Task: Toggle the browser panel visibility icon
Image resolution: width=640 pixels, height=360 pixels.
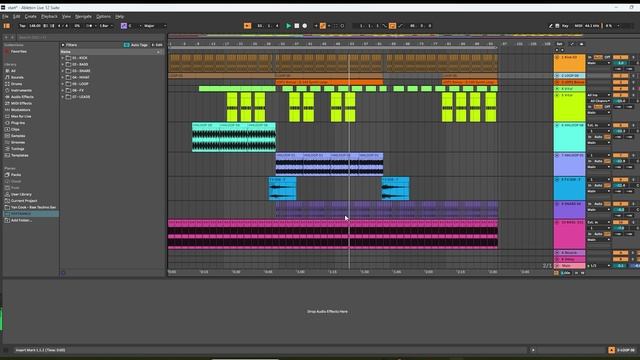Action: 7,26
